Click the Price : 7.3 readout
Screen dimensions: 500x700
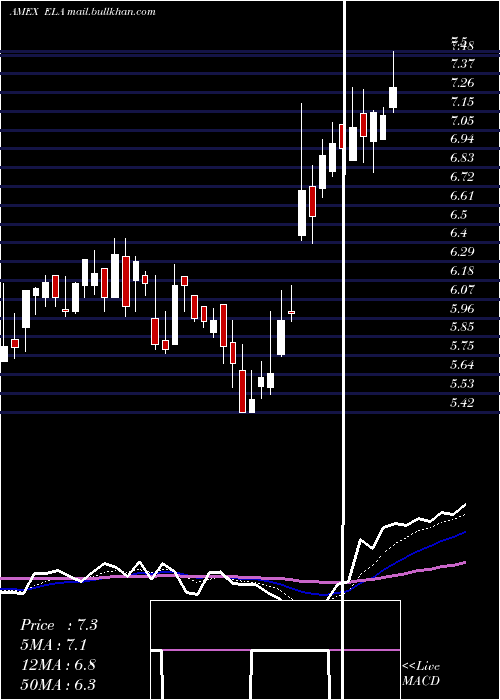point(58,625)
